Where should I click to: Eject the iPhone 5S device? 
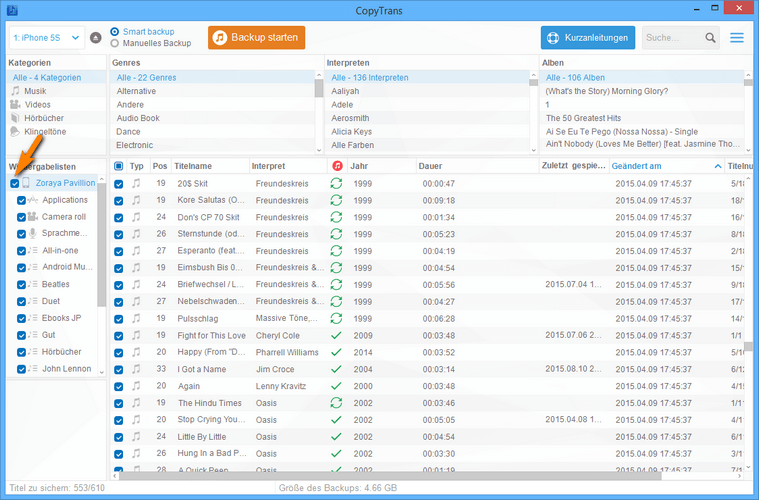96,38
